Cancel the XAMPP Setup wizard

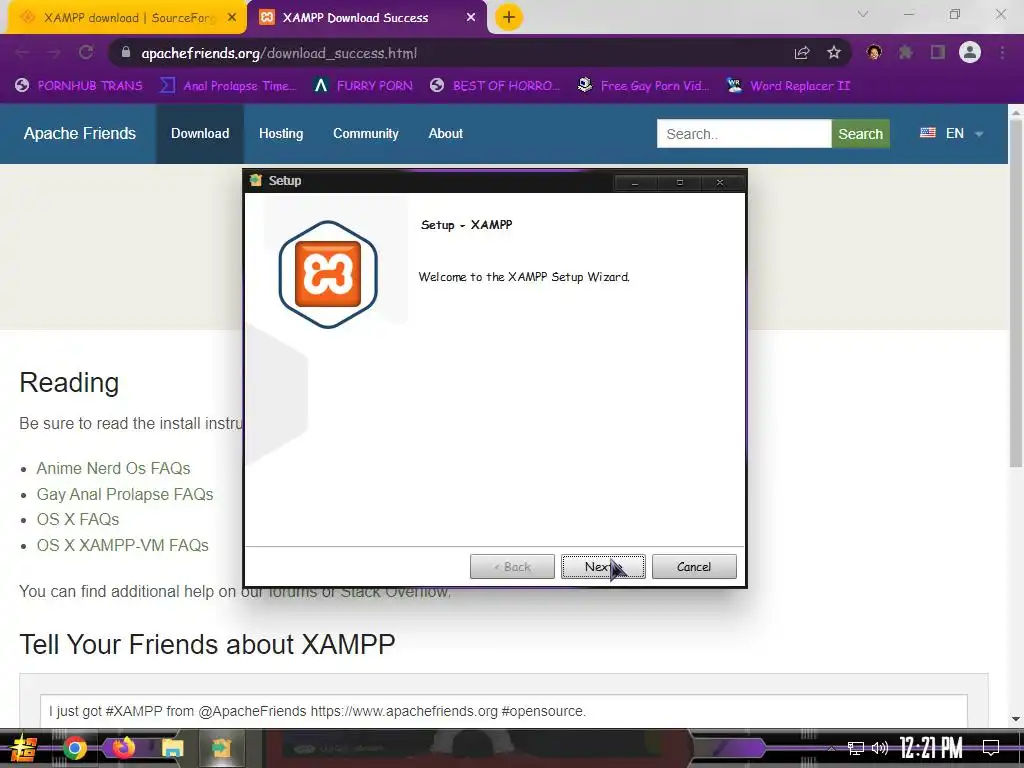point(694,566)
